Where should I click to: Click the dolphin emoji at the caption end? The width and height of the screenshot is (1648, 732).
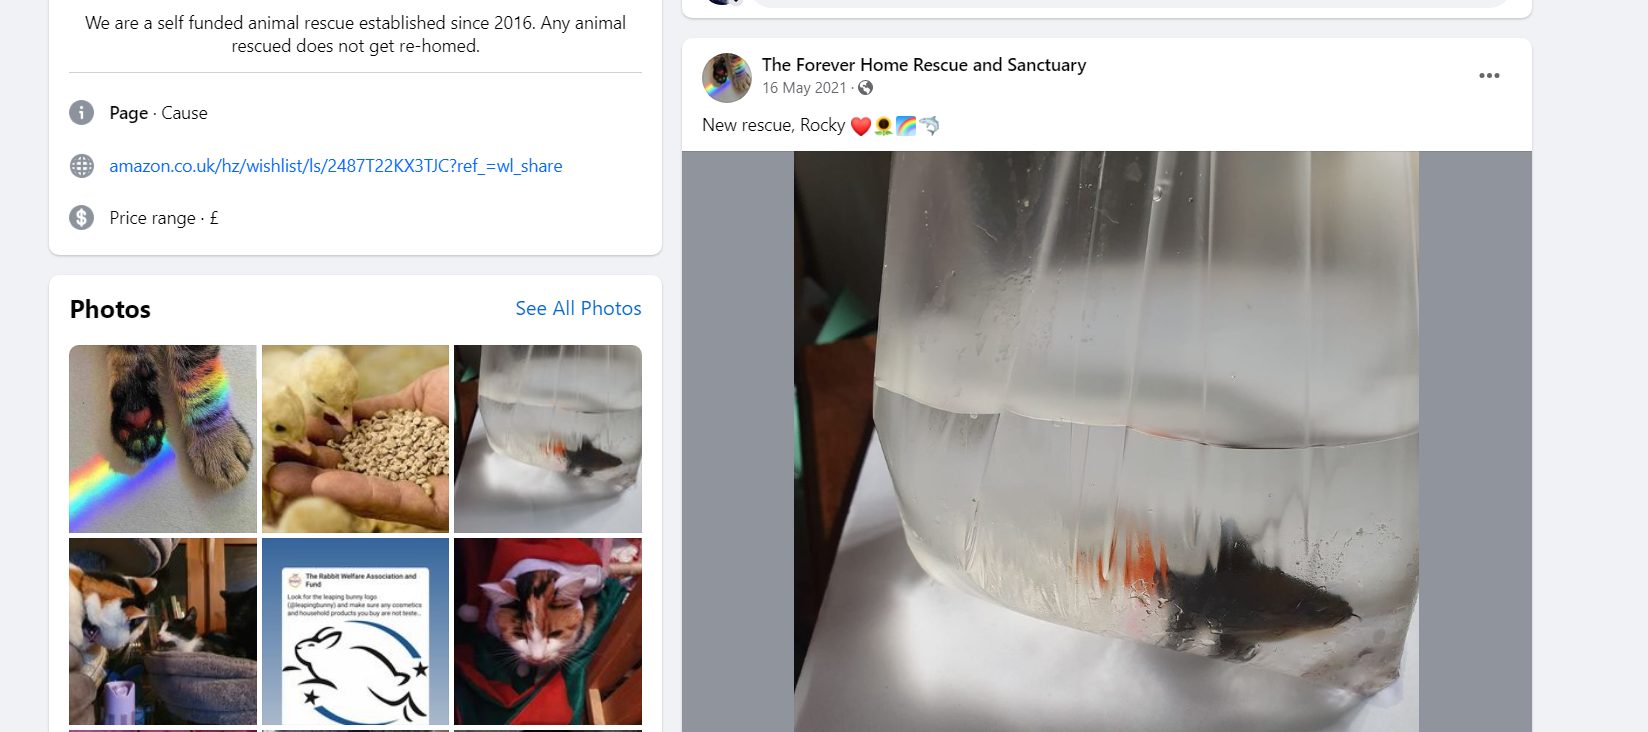pos(930,126)
